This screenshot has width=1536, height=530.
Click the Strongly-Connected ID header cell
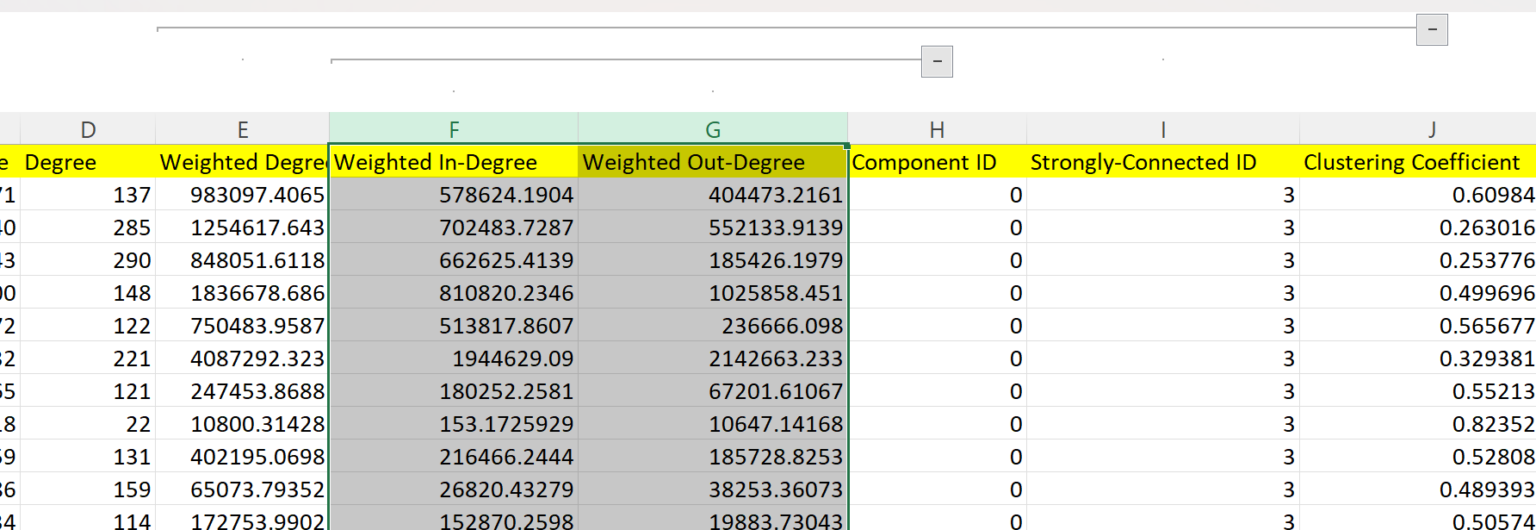click(x=1163, y=162)
